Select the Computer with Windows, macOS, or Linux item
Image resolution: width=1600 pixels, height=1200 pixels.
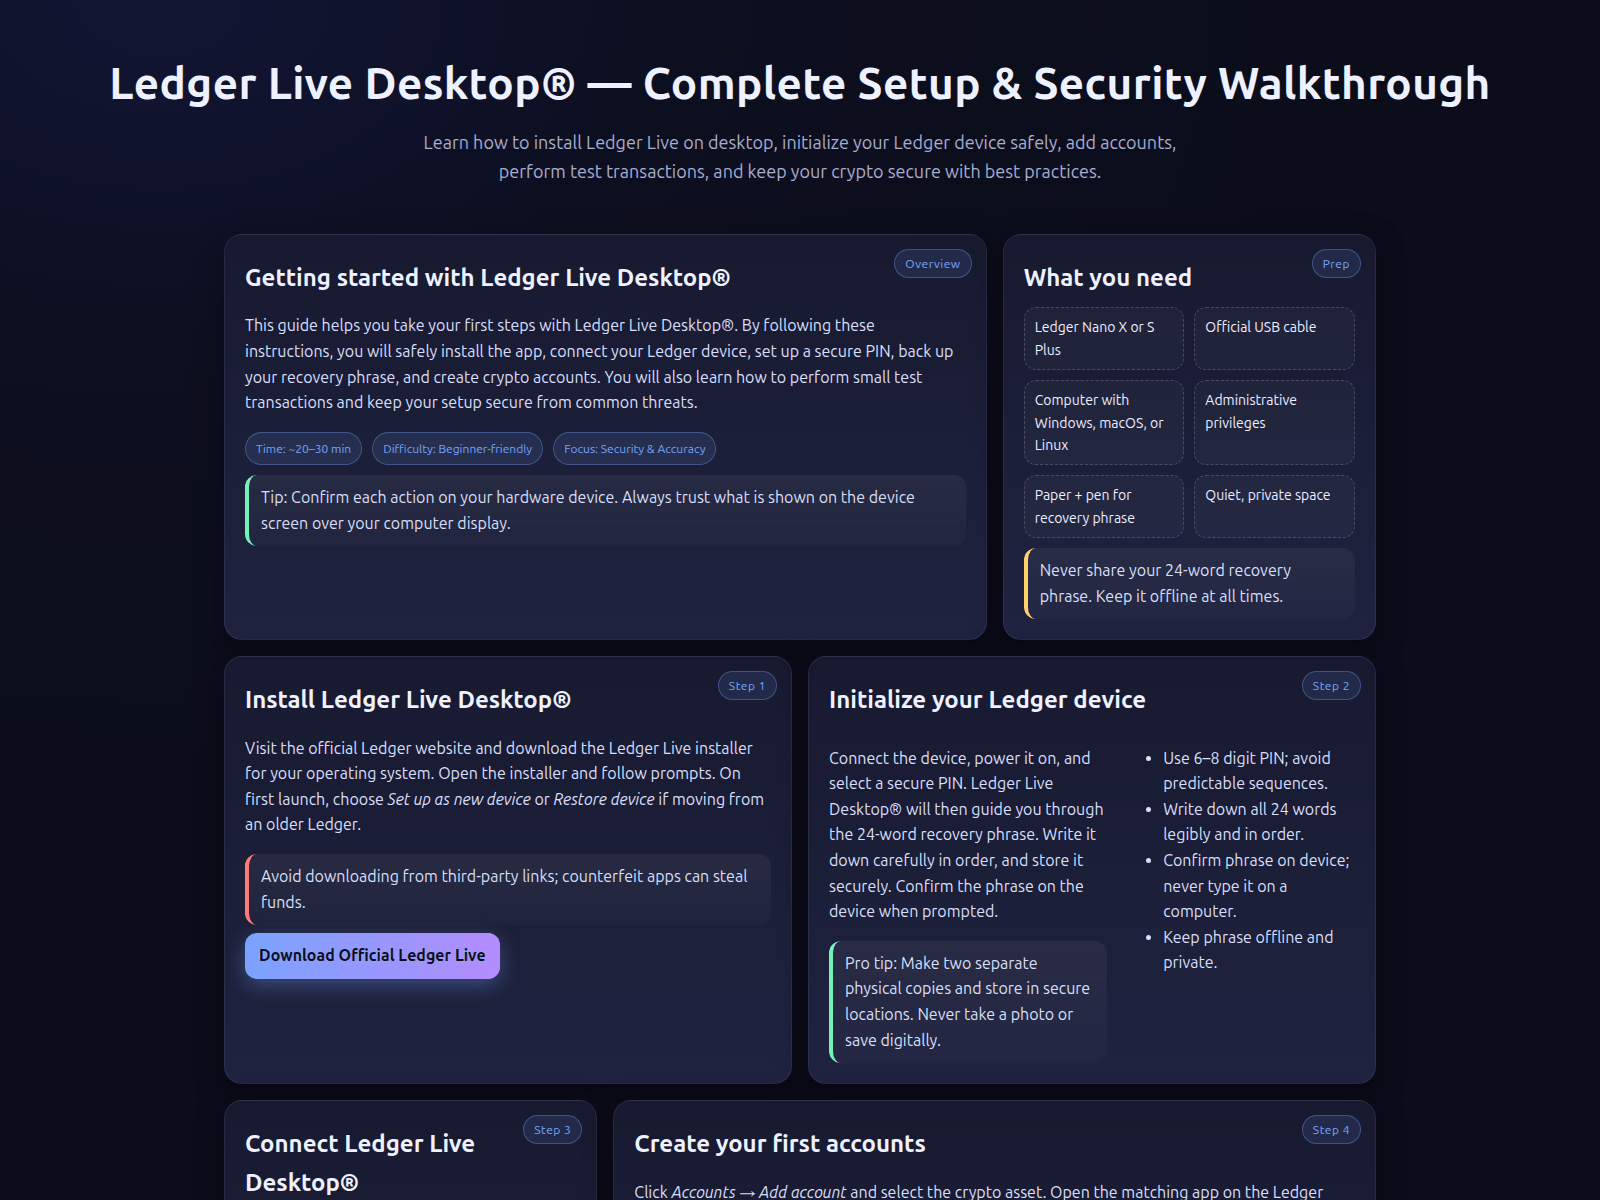coord(1103,422)
